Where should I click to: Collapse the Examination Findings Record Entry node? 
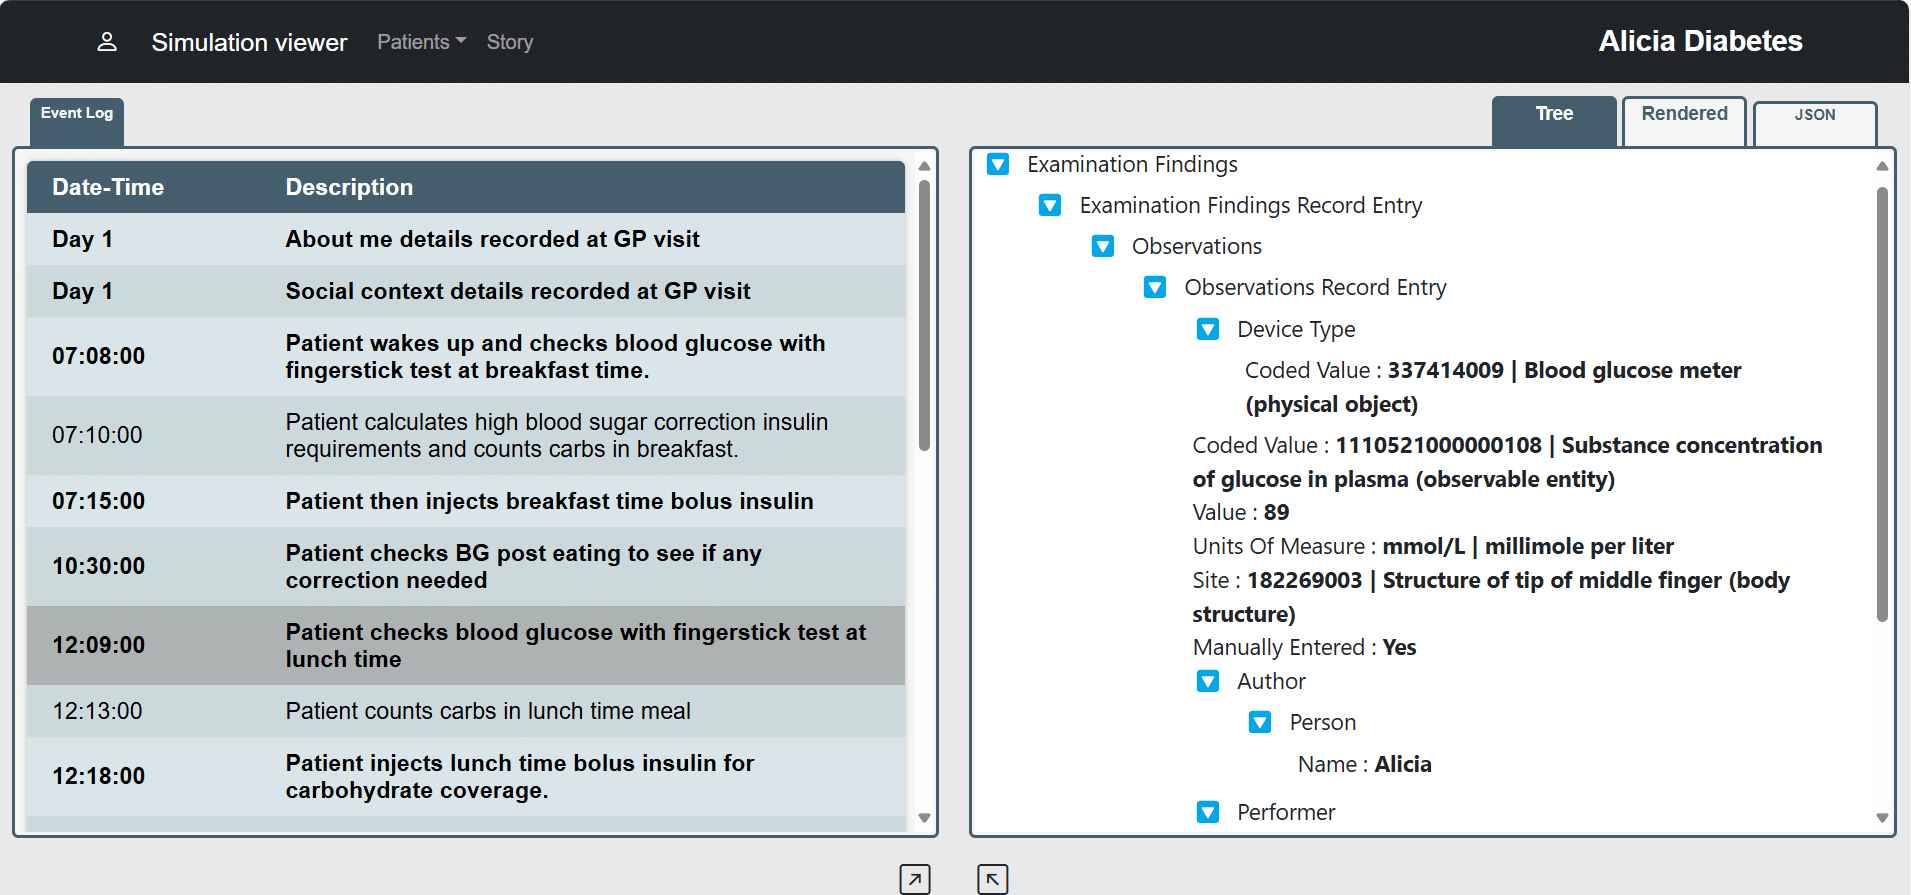pos(1050,205)
